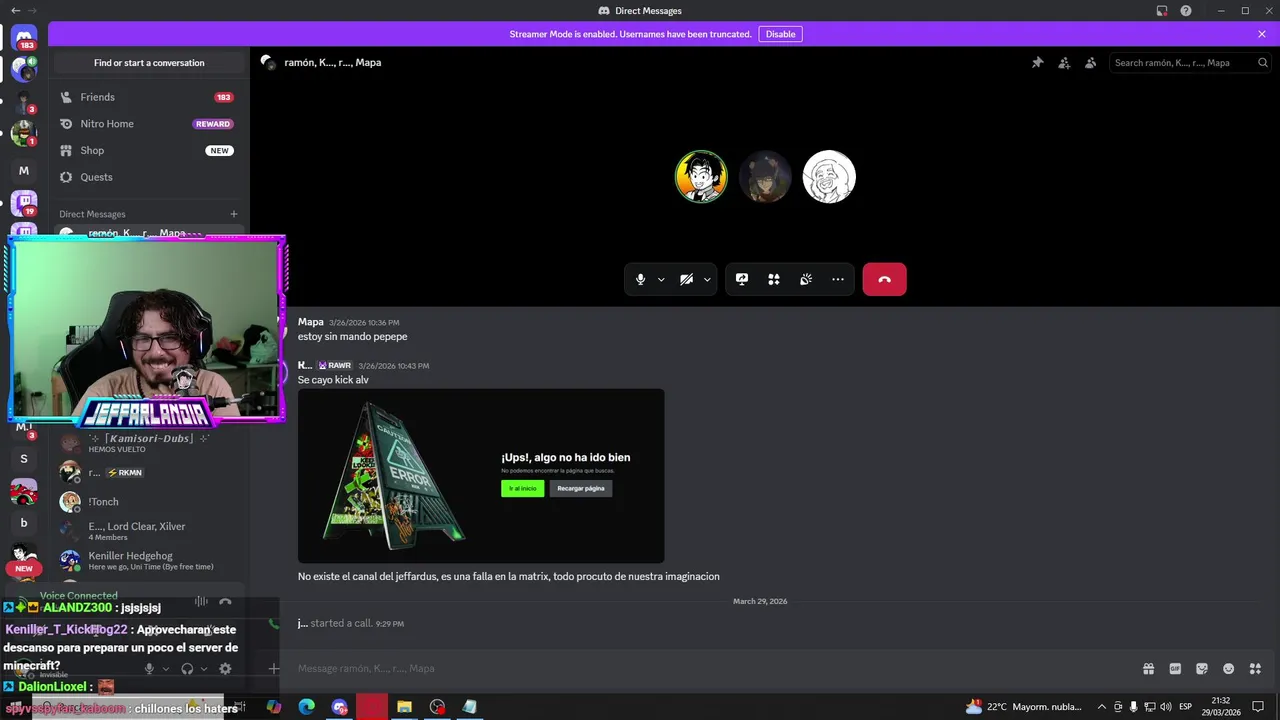Open pinned messages with the pin icon

click(x=1037, y=62)
